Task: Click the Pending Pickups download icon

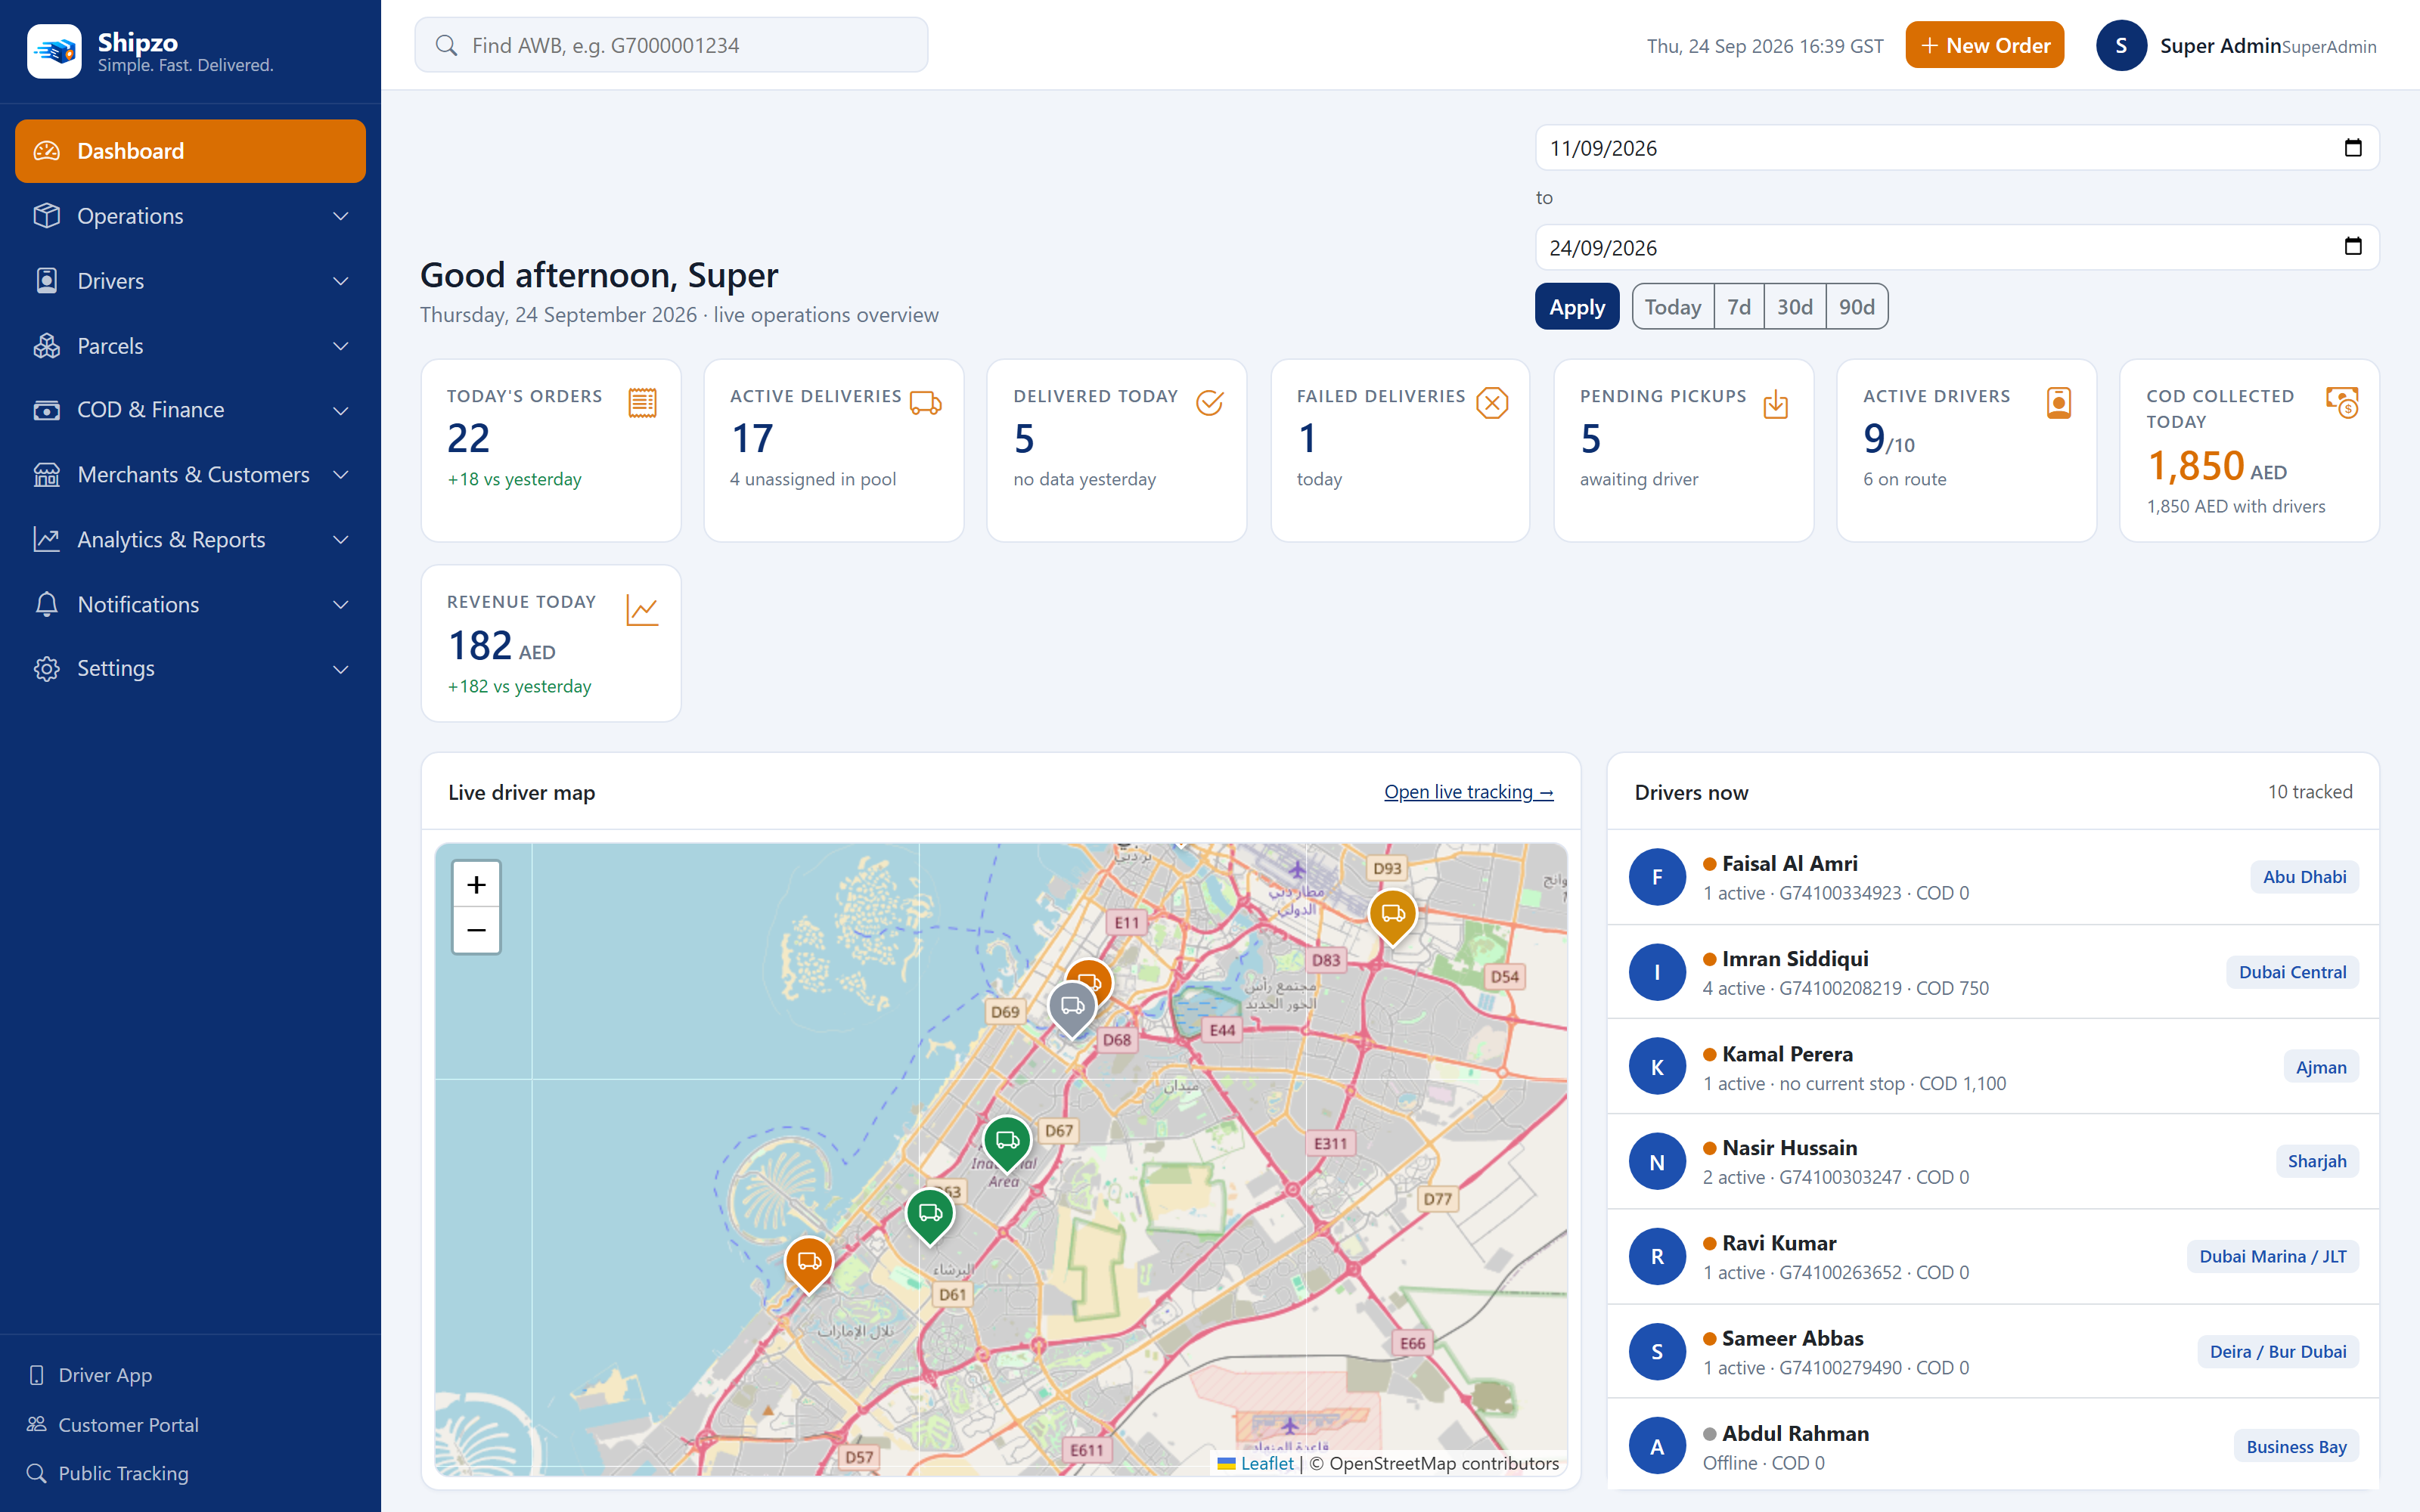Action: [1776, 404]
